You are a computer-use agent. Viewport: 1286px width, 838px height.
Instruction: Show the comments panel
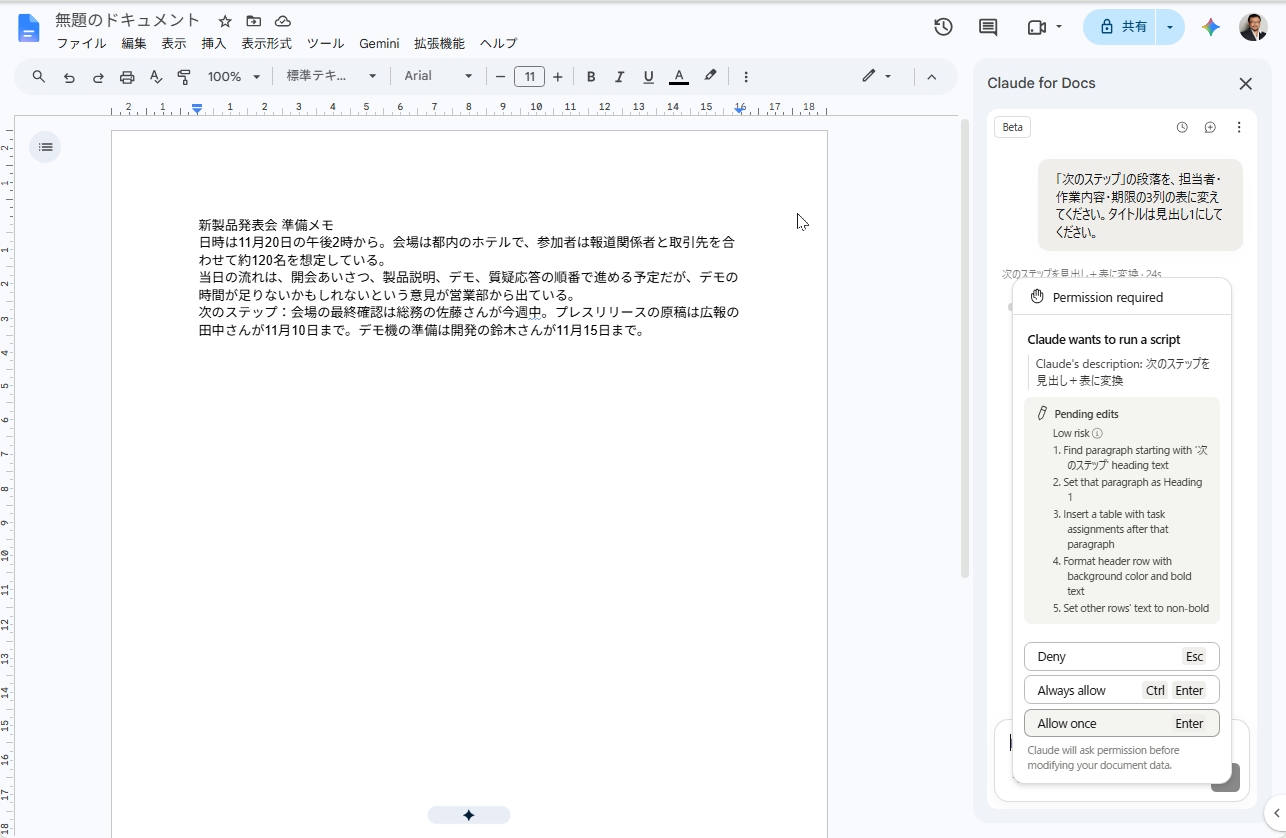[988, 27]
